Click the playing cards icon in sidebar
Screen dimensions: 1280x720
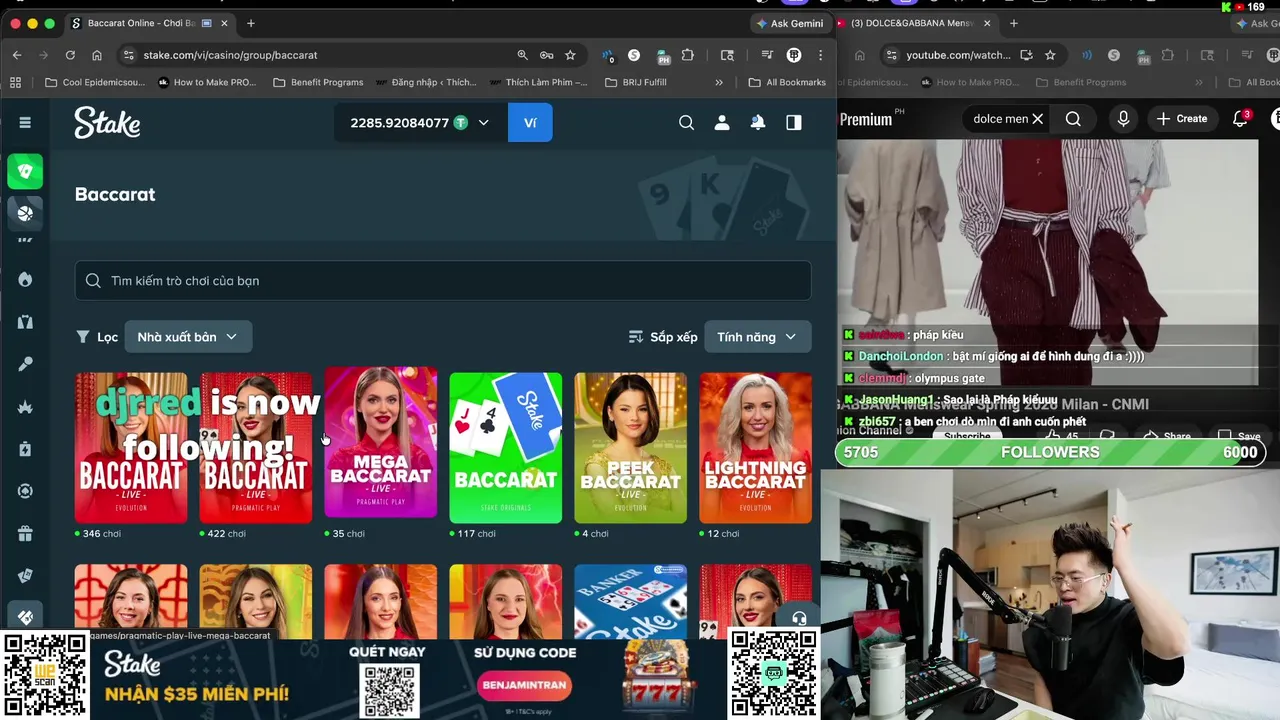pyautogui.click(x=25, y=575)
